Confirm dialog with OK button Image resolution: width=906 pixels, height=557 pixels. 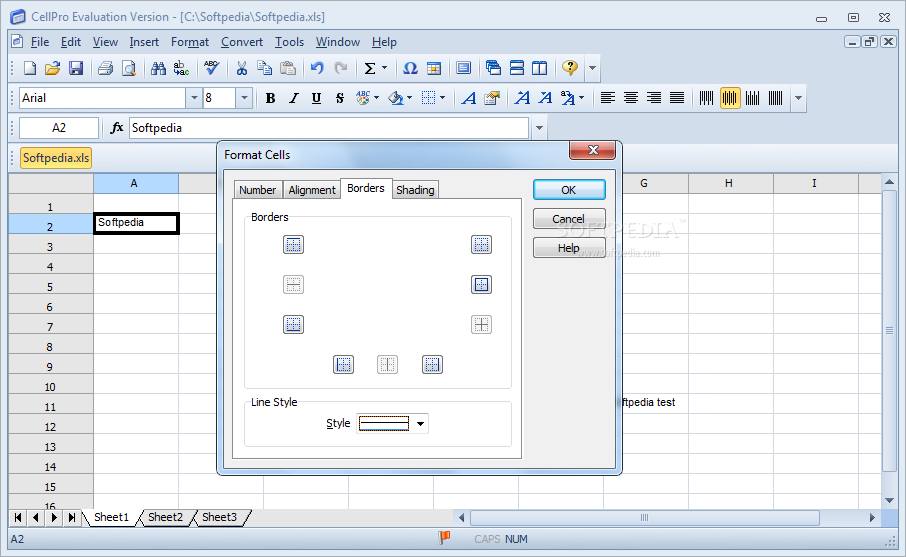coord(569,190)
